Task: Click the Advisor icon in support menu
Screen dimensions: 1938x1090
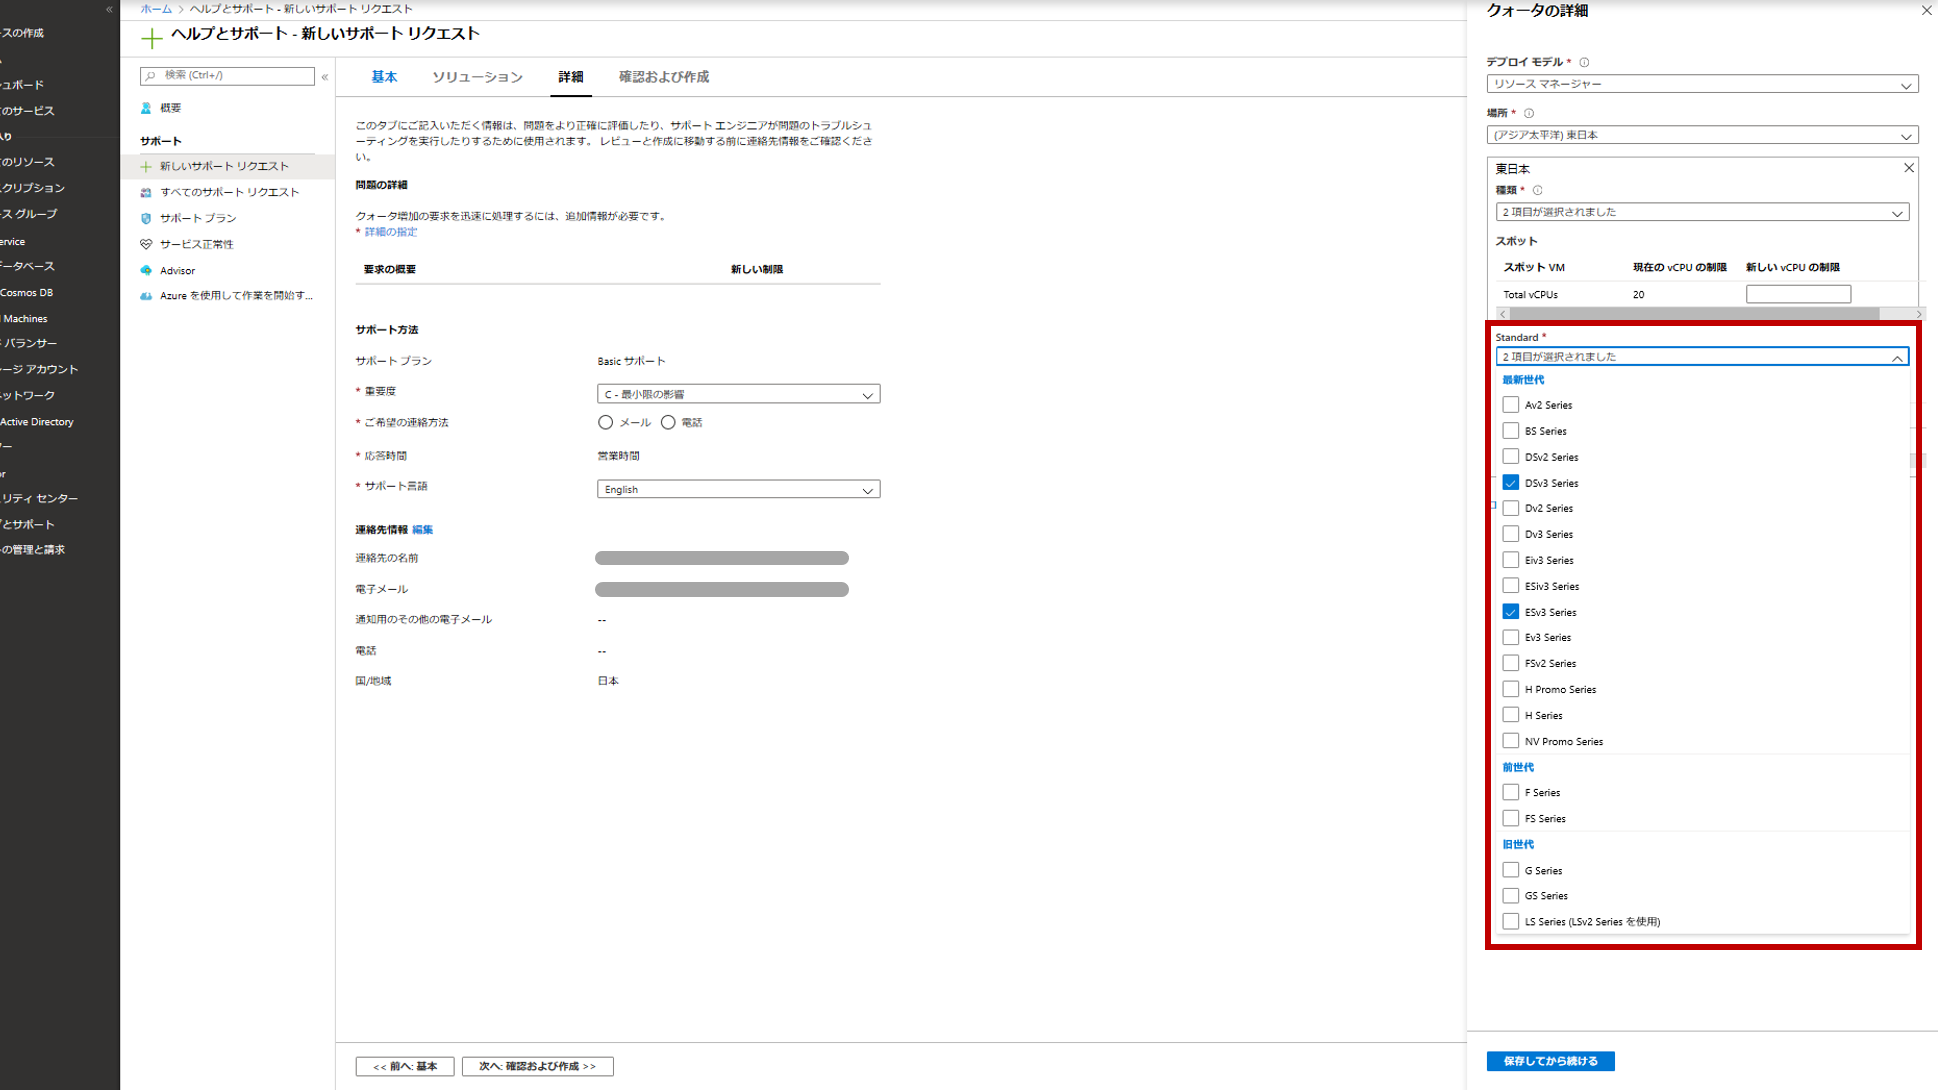Action: (146, 270)
